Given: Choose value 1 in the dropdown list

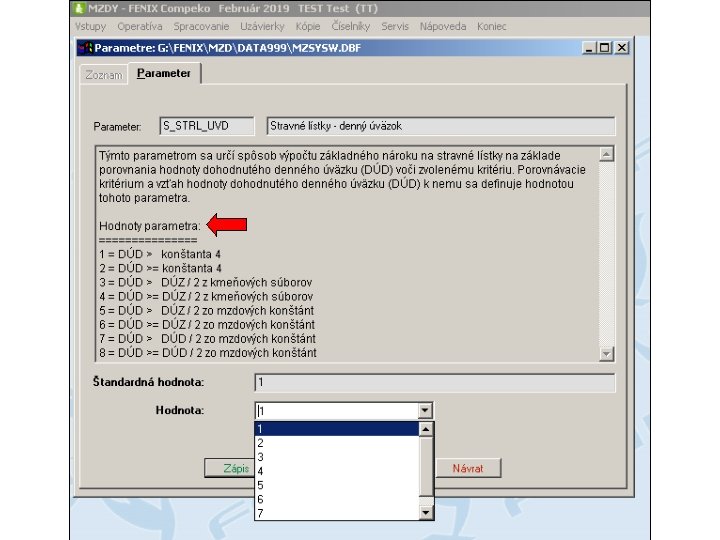Looking at the screenshot, I should pyautogui.click(x=337, y=429).
